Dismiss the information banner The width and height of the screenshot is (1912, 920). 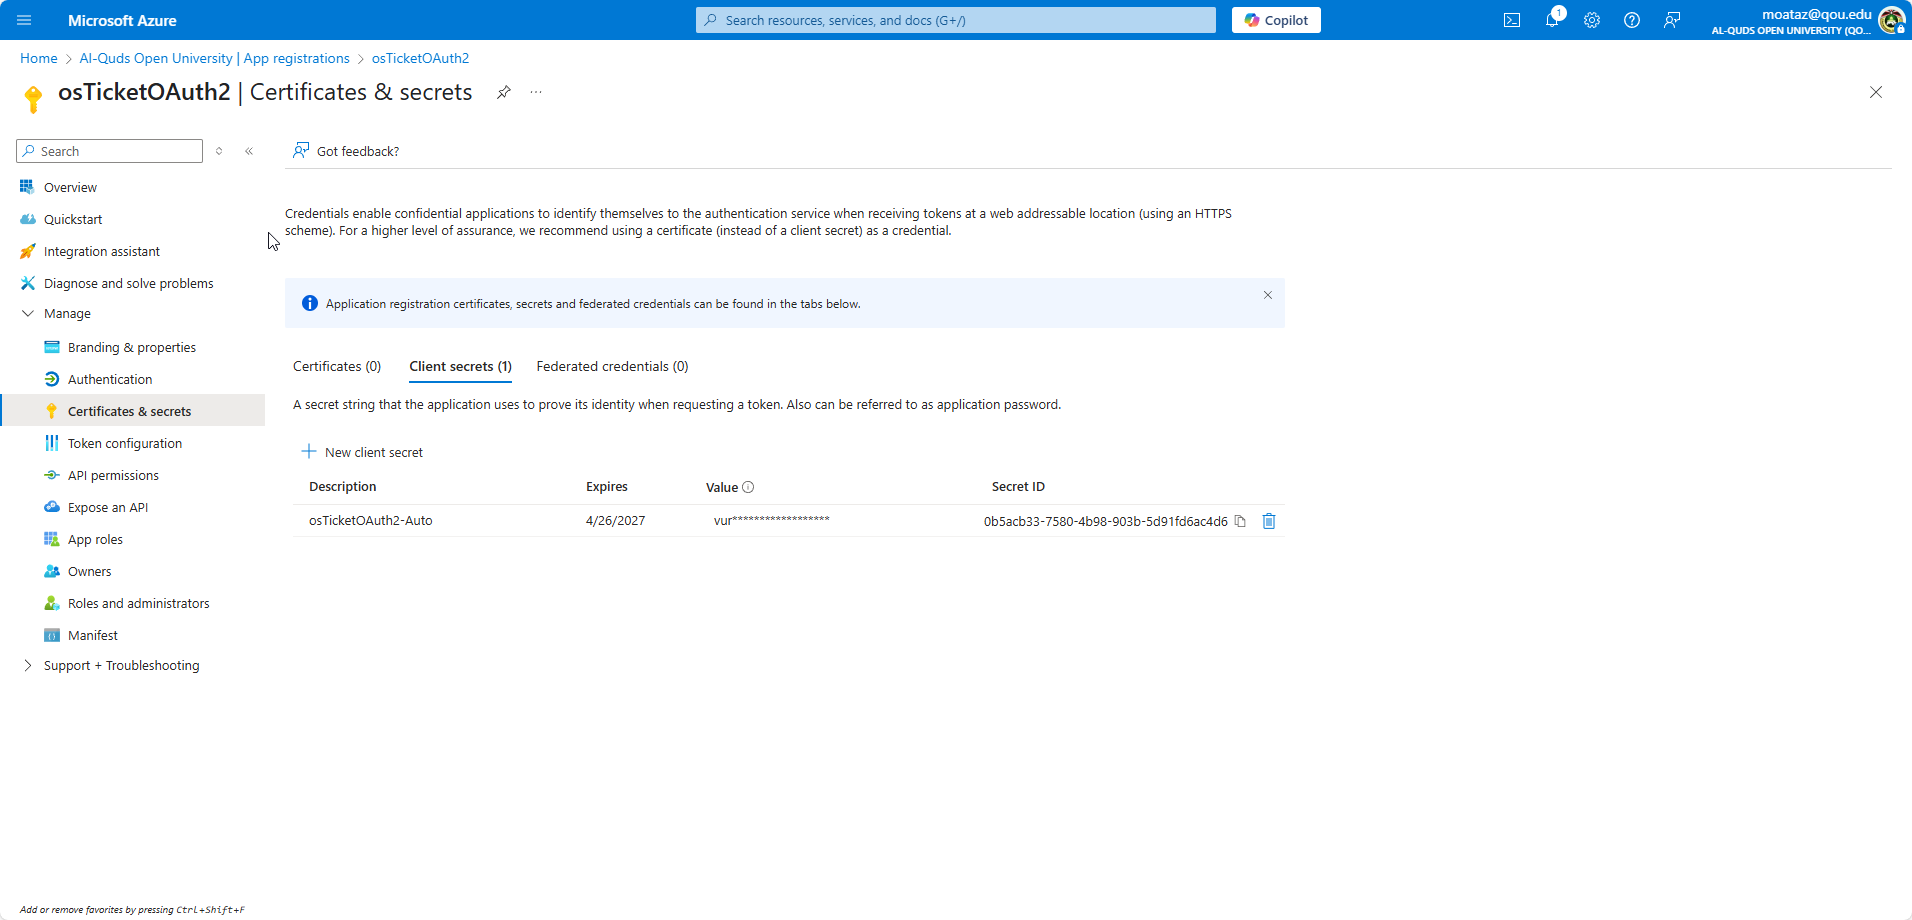[x=1267, y=295]
